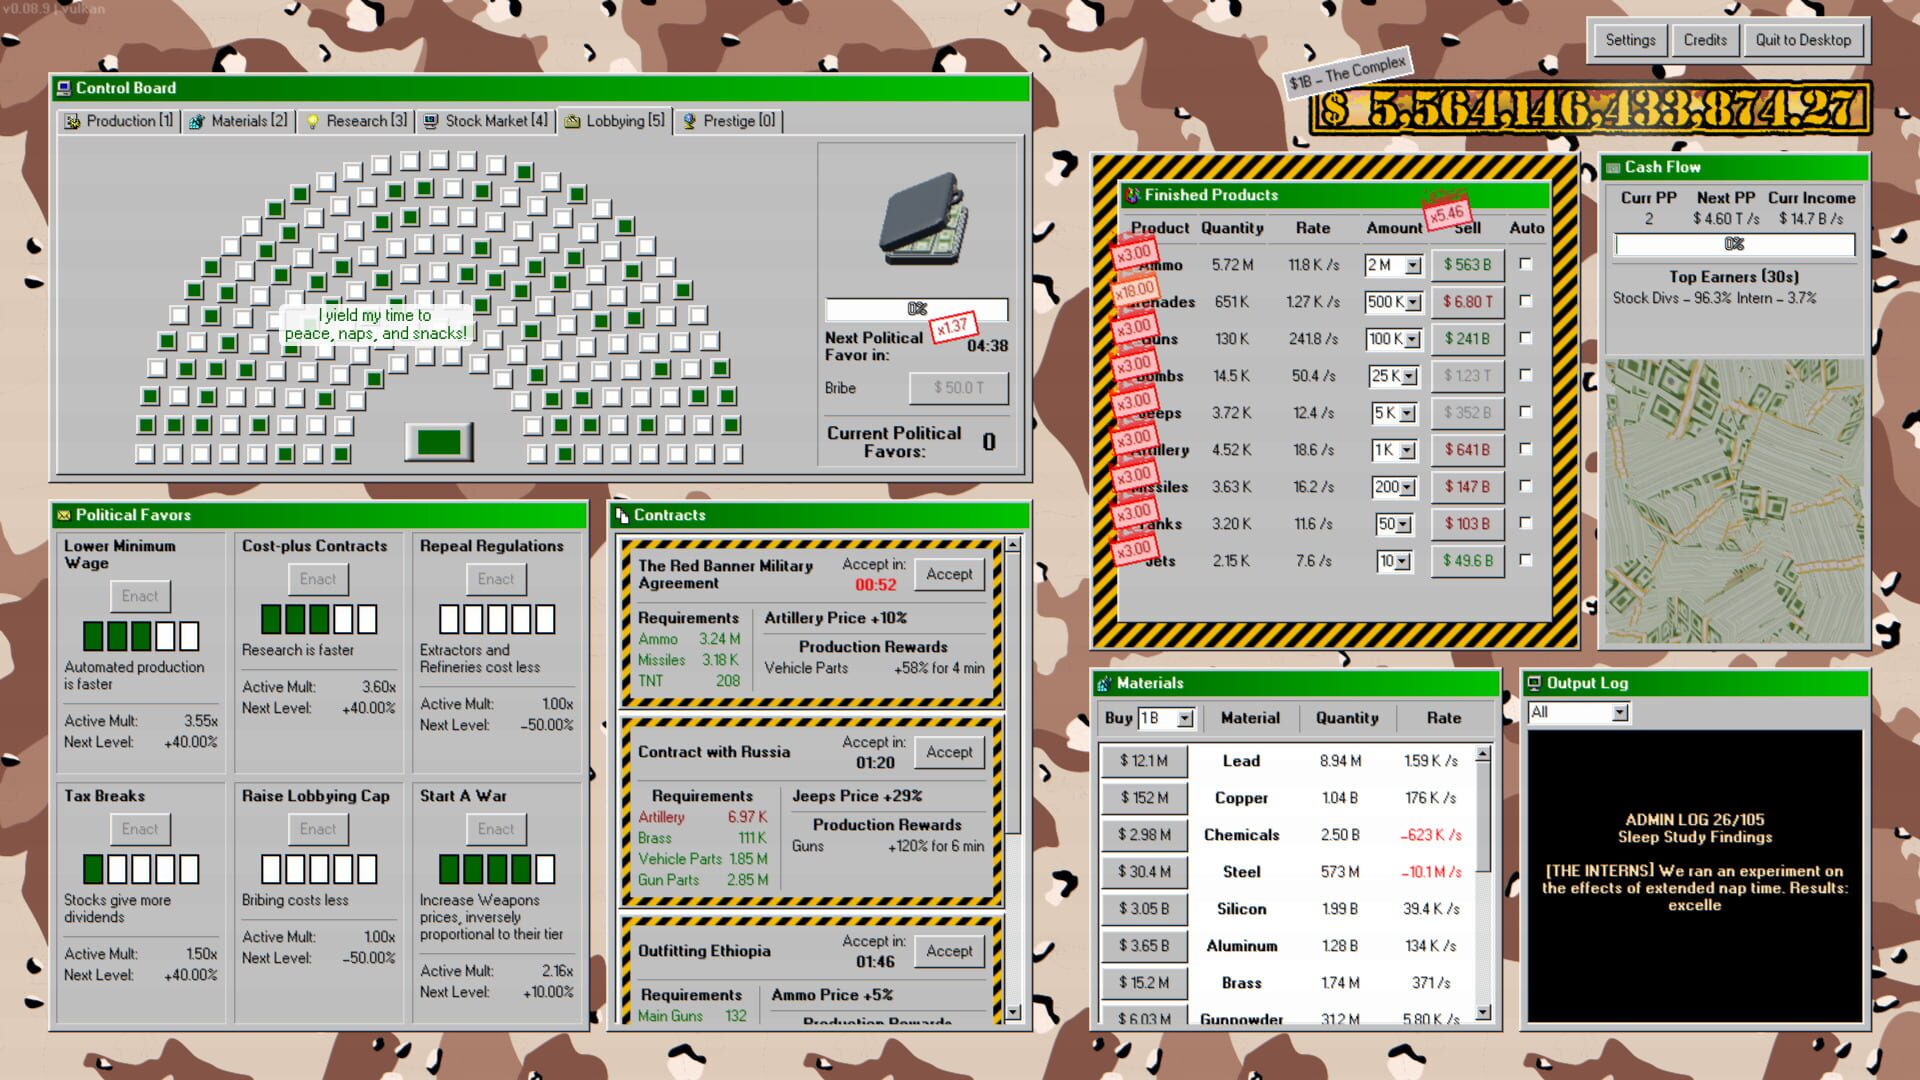Click the Next Political Favor progress bar
The width and height of the screenshot is (1920, 1080).
[916, 309]
